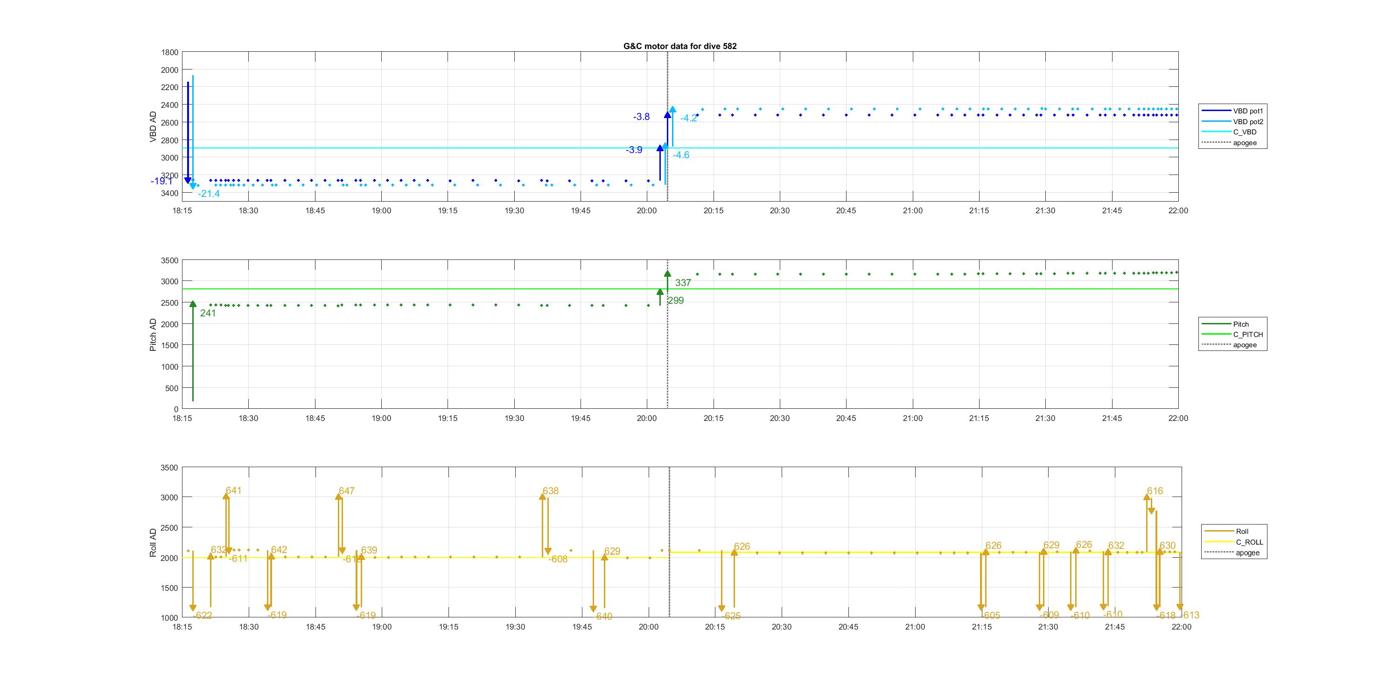The height and width of the screenshot is (693, 1400).
Task: Click the '3500' y-axis tick of the Pitch plot
Action: click(170, 260)
